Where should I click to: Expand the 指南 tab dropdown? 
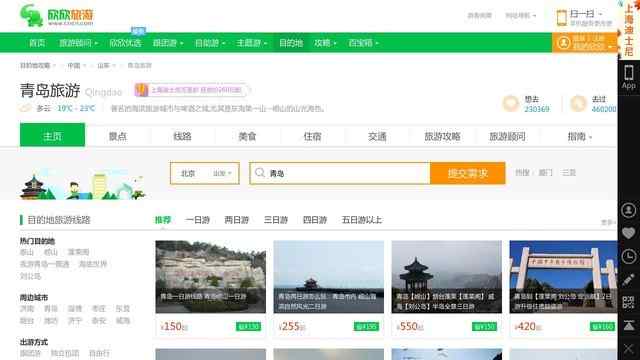click(579, 136)
